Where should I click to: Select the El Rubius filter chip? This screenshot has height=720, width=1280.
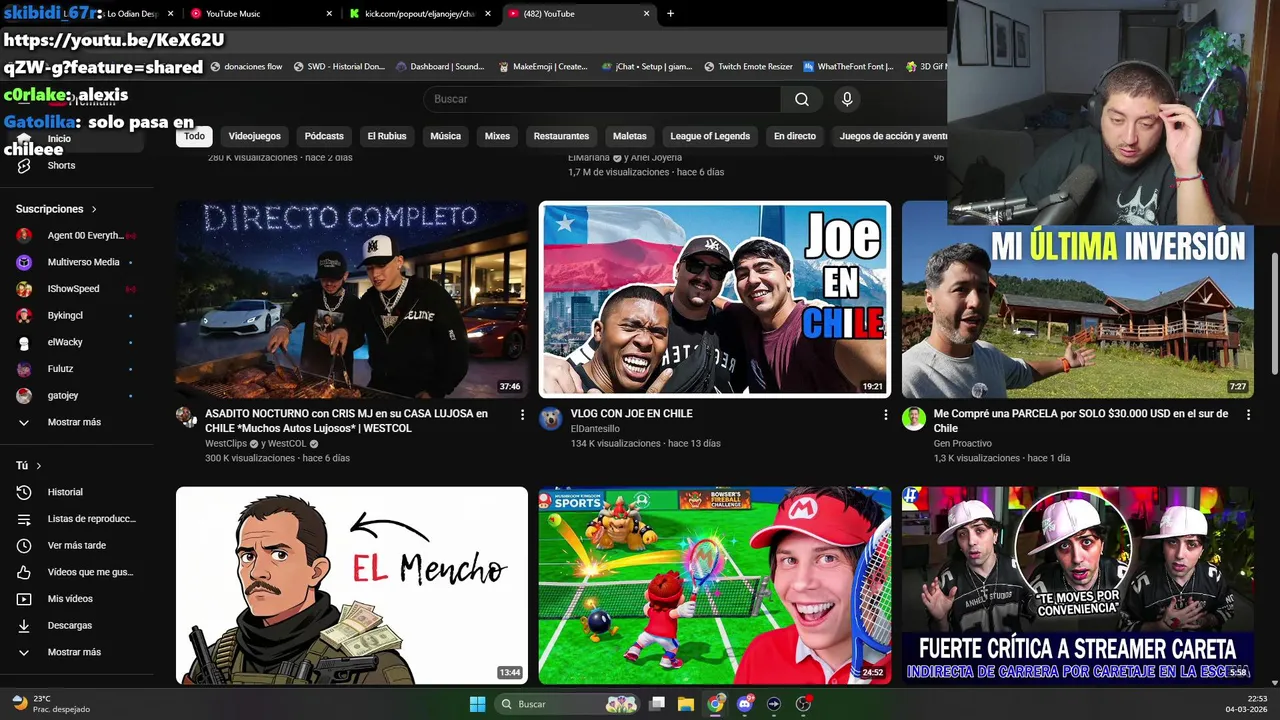(387, 136)
